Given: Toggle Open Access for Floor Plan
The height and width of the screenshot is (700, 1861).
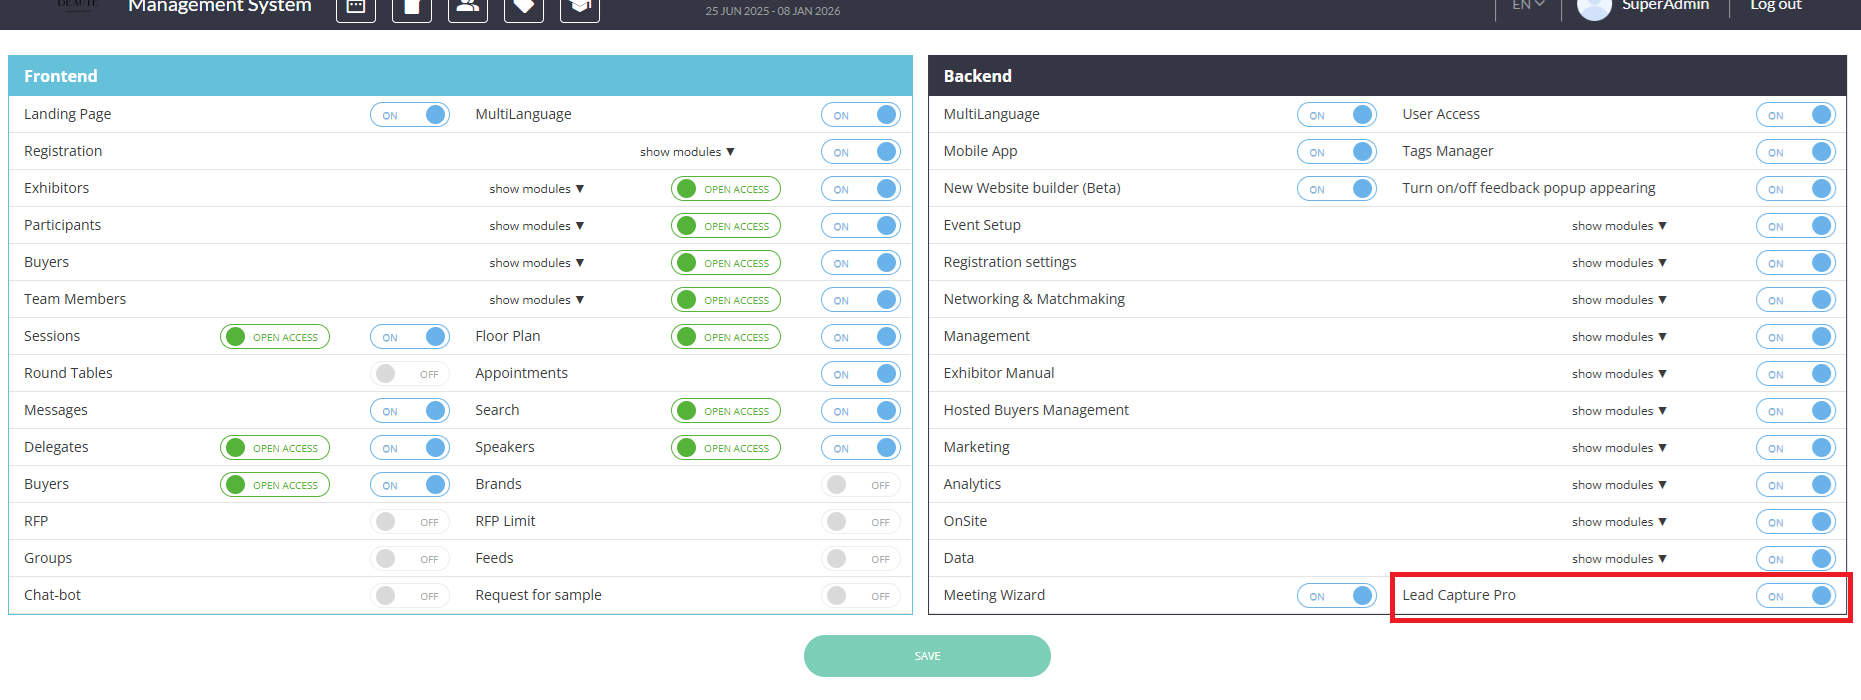Looking at the screenshot, I should (x=726, y=337).
